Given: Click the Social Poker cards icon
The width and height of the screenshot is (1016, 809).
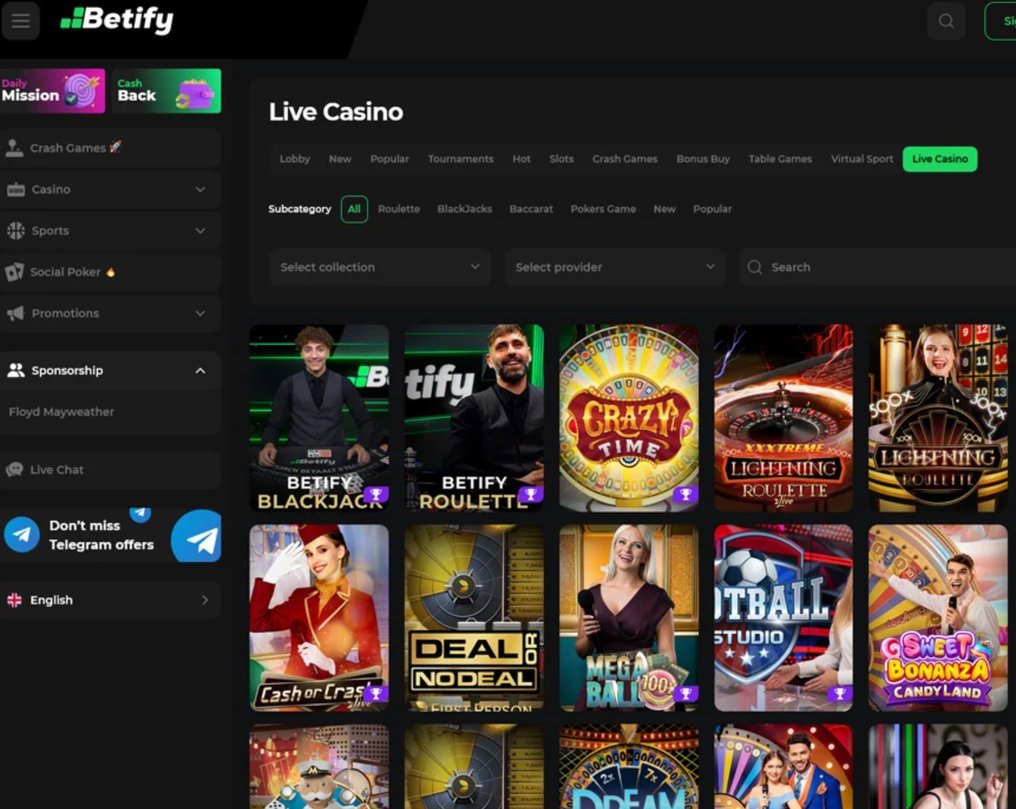Looking at the screenshot, I should (x=14, y=272).
